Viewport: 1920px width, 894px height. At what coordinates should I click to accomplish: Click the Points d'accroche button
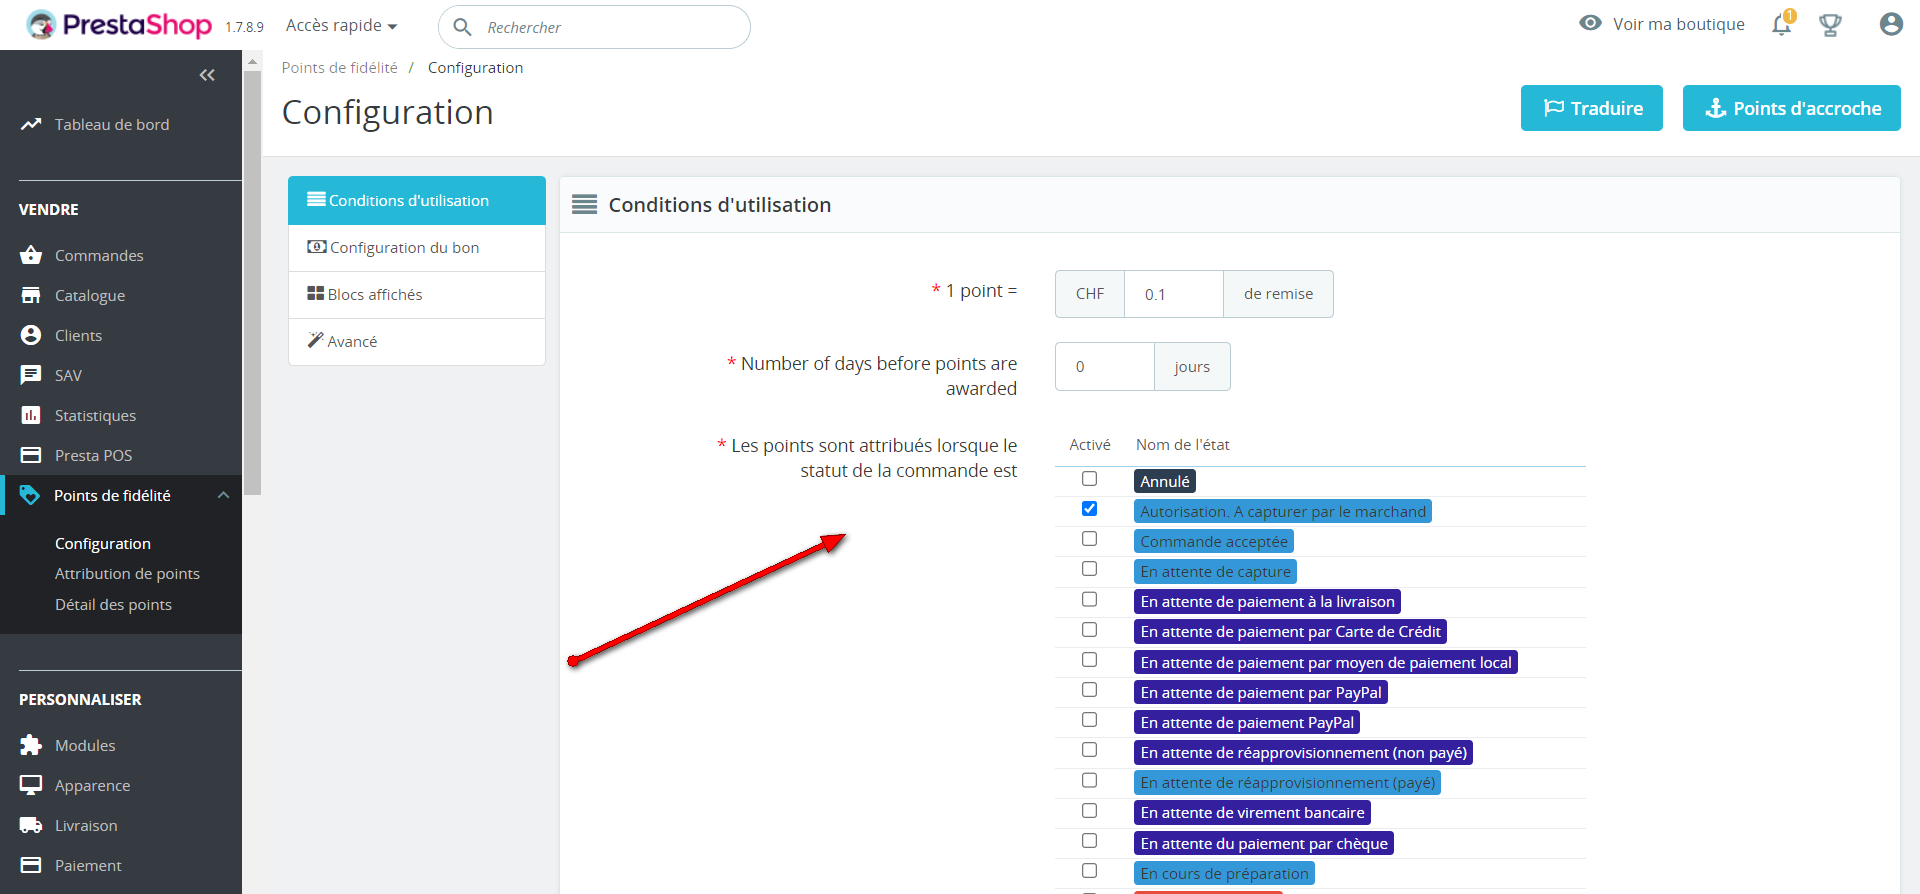click(x=1791, y=108)
